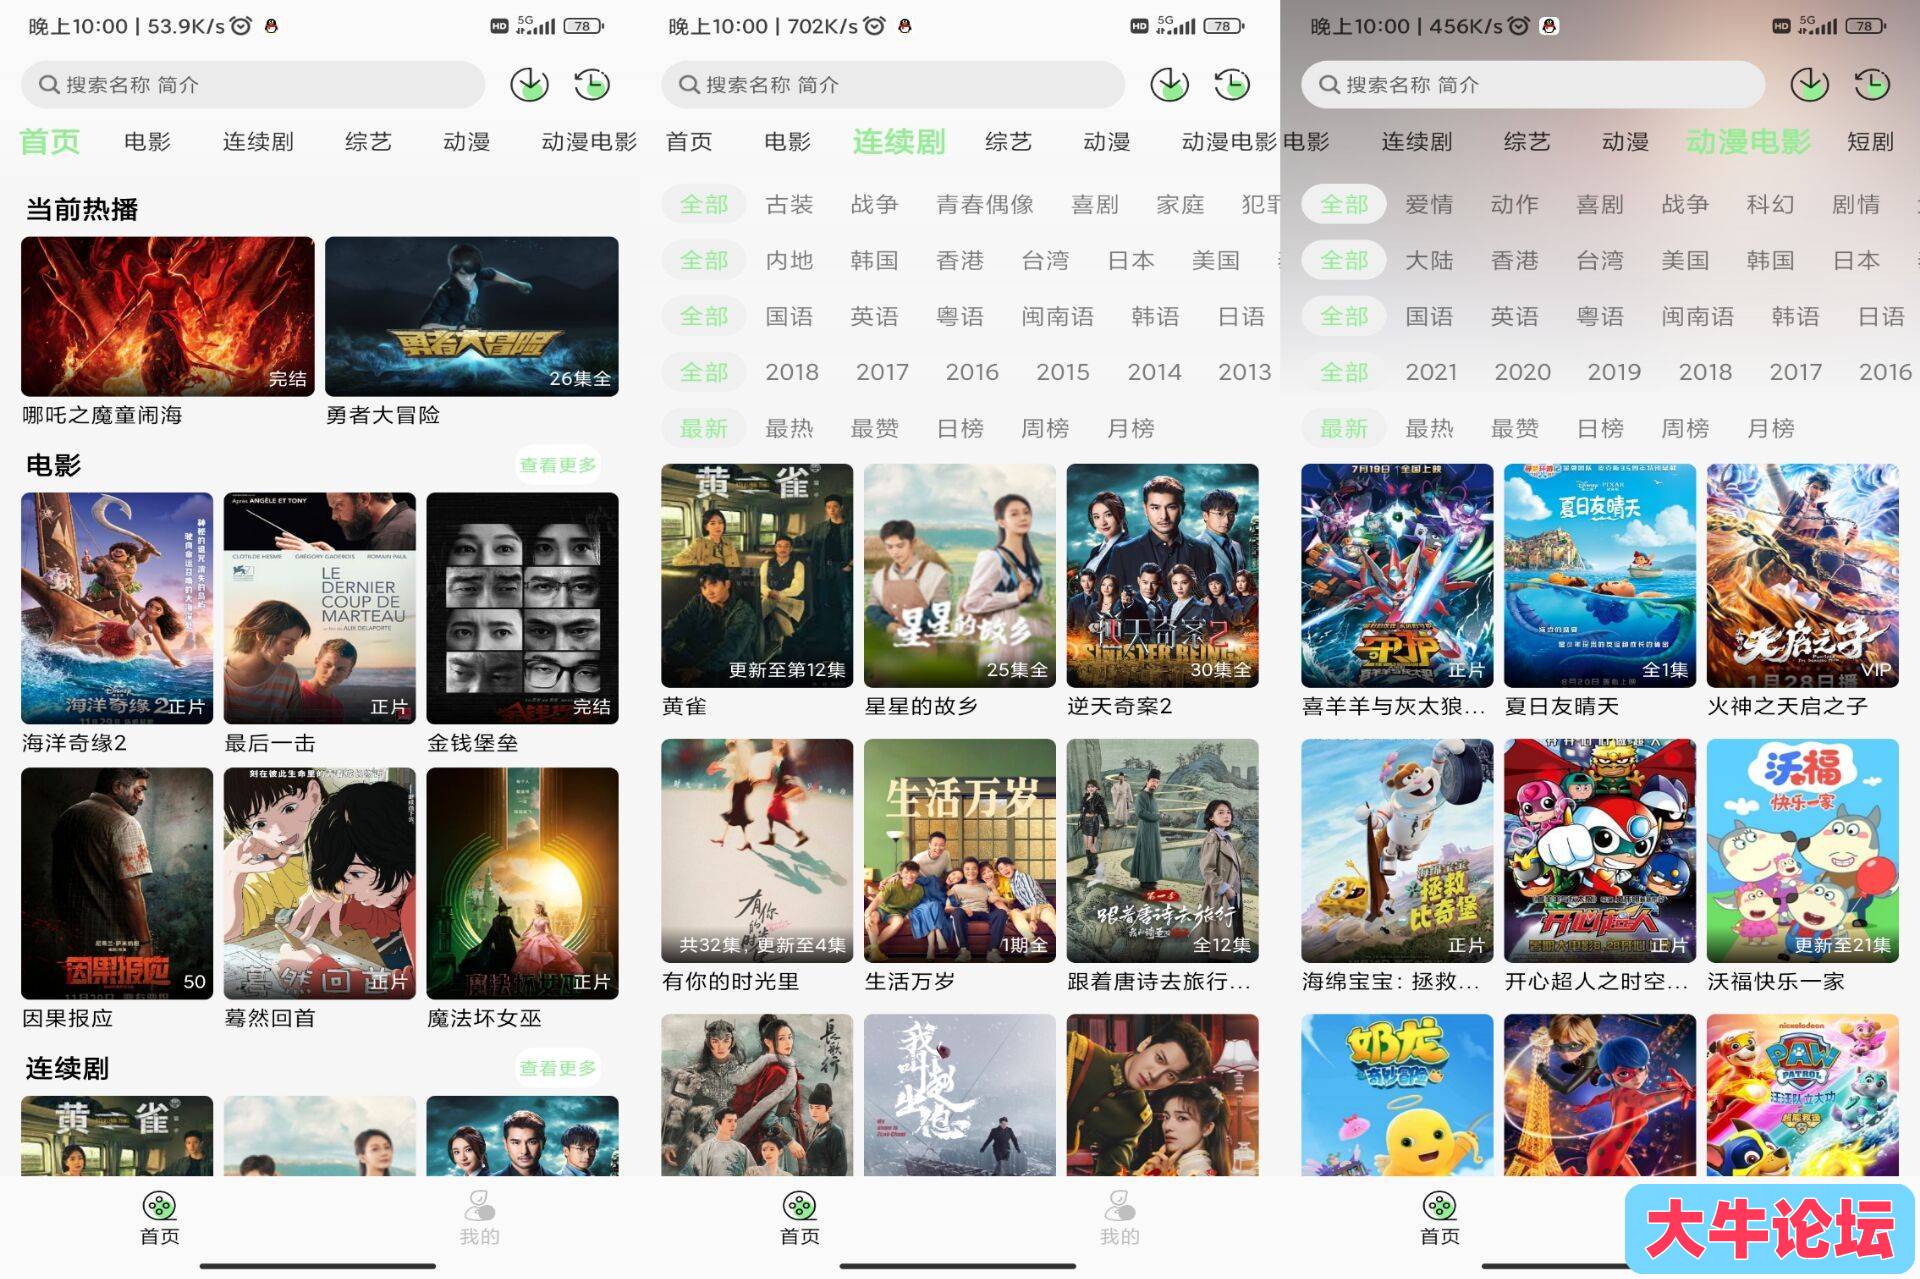Filter series by 韩国 region
This screenshot has width=1920, height=1279.
click(874, 260)
